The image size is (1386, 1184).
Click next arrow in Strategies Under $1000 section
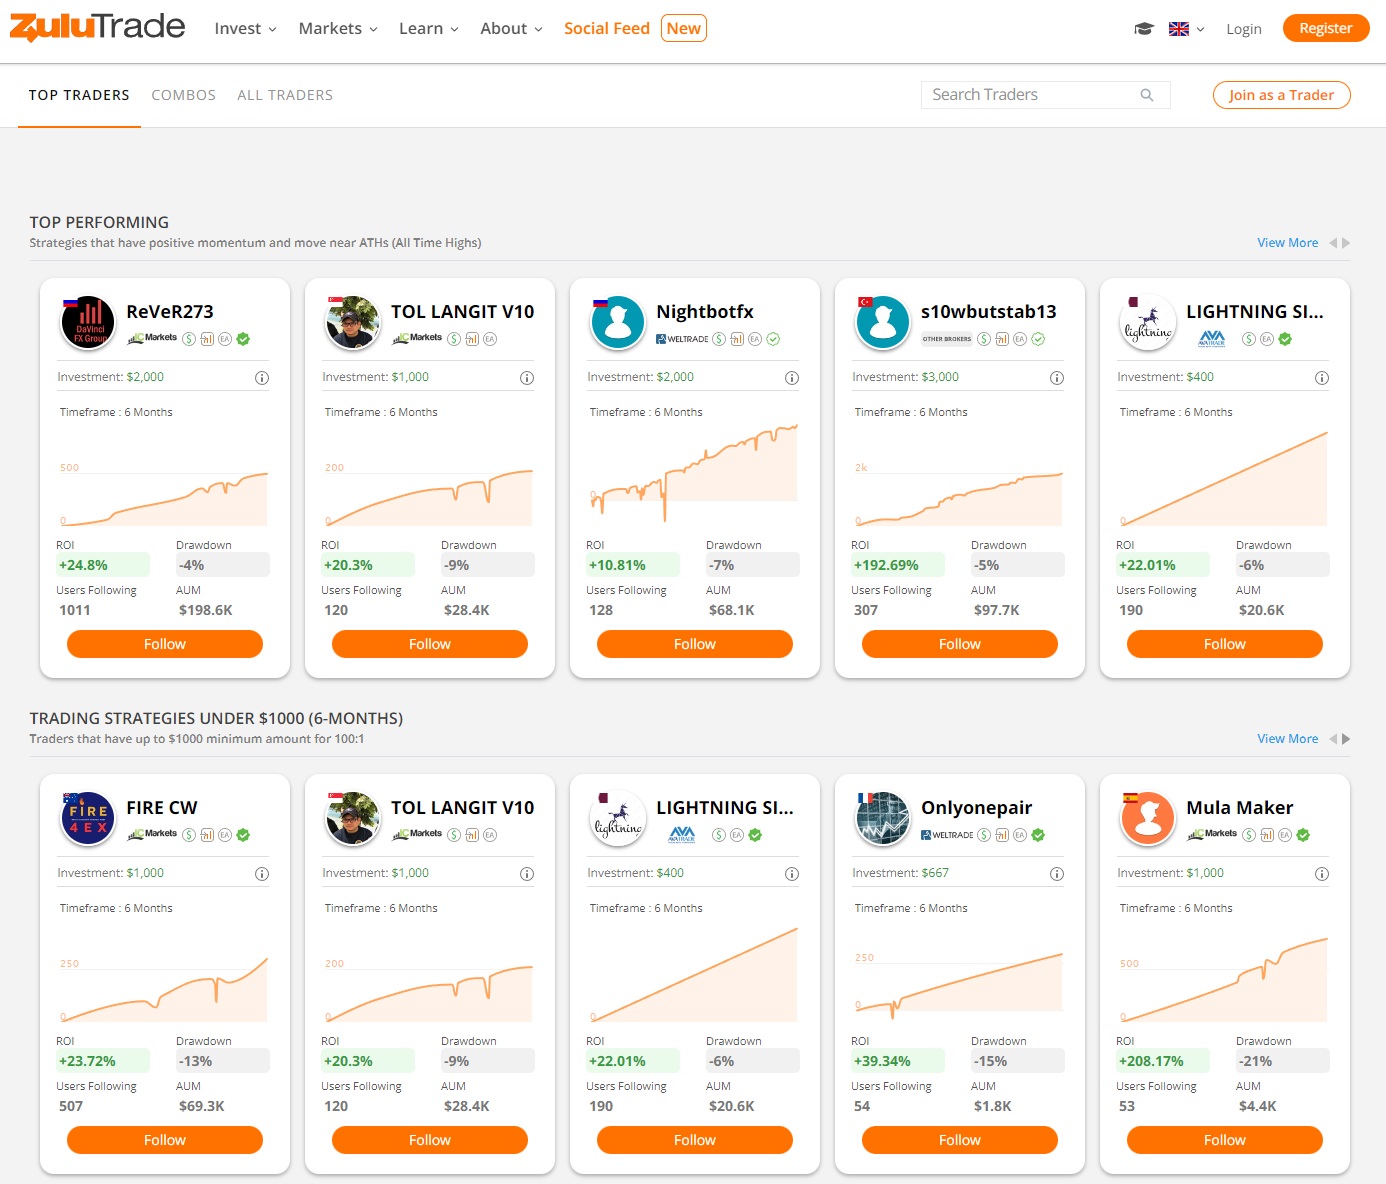pos(1346,739)
